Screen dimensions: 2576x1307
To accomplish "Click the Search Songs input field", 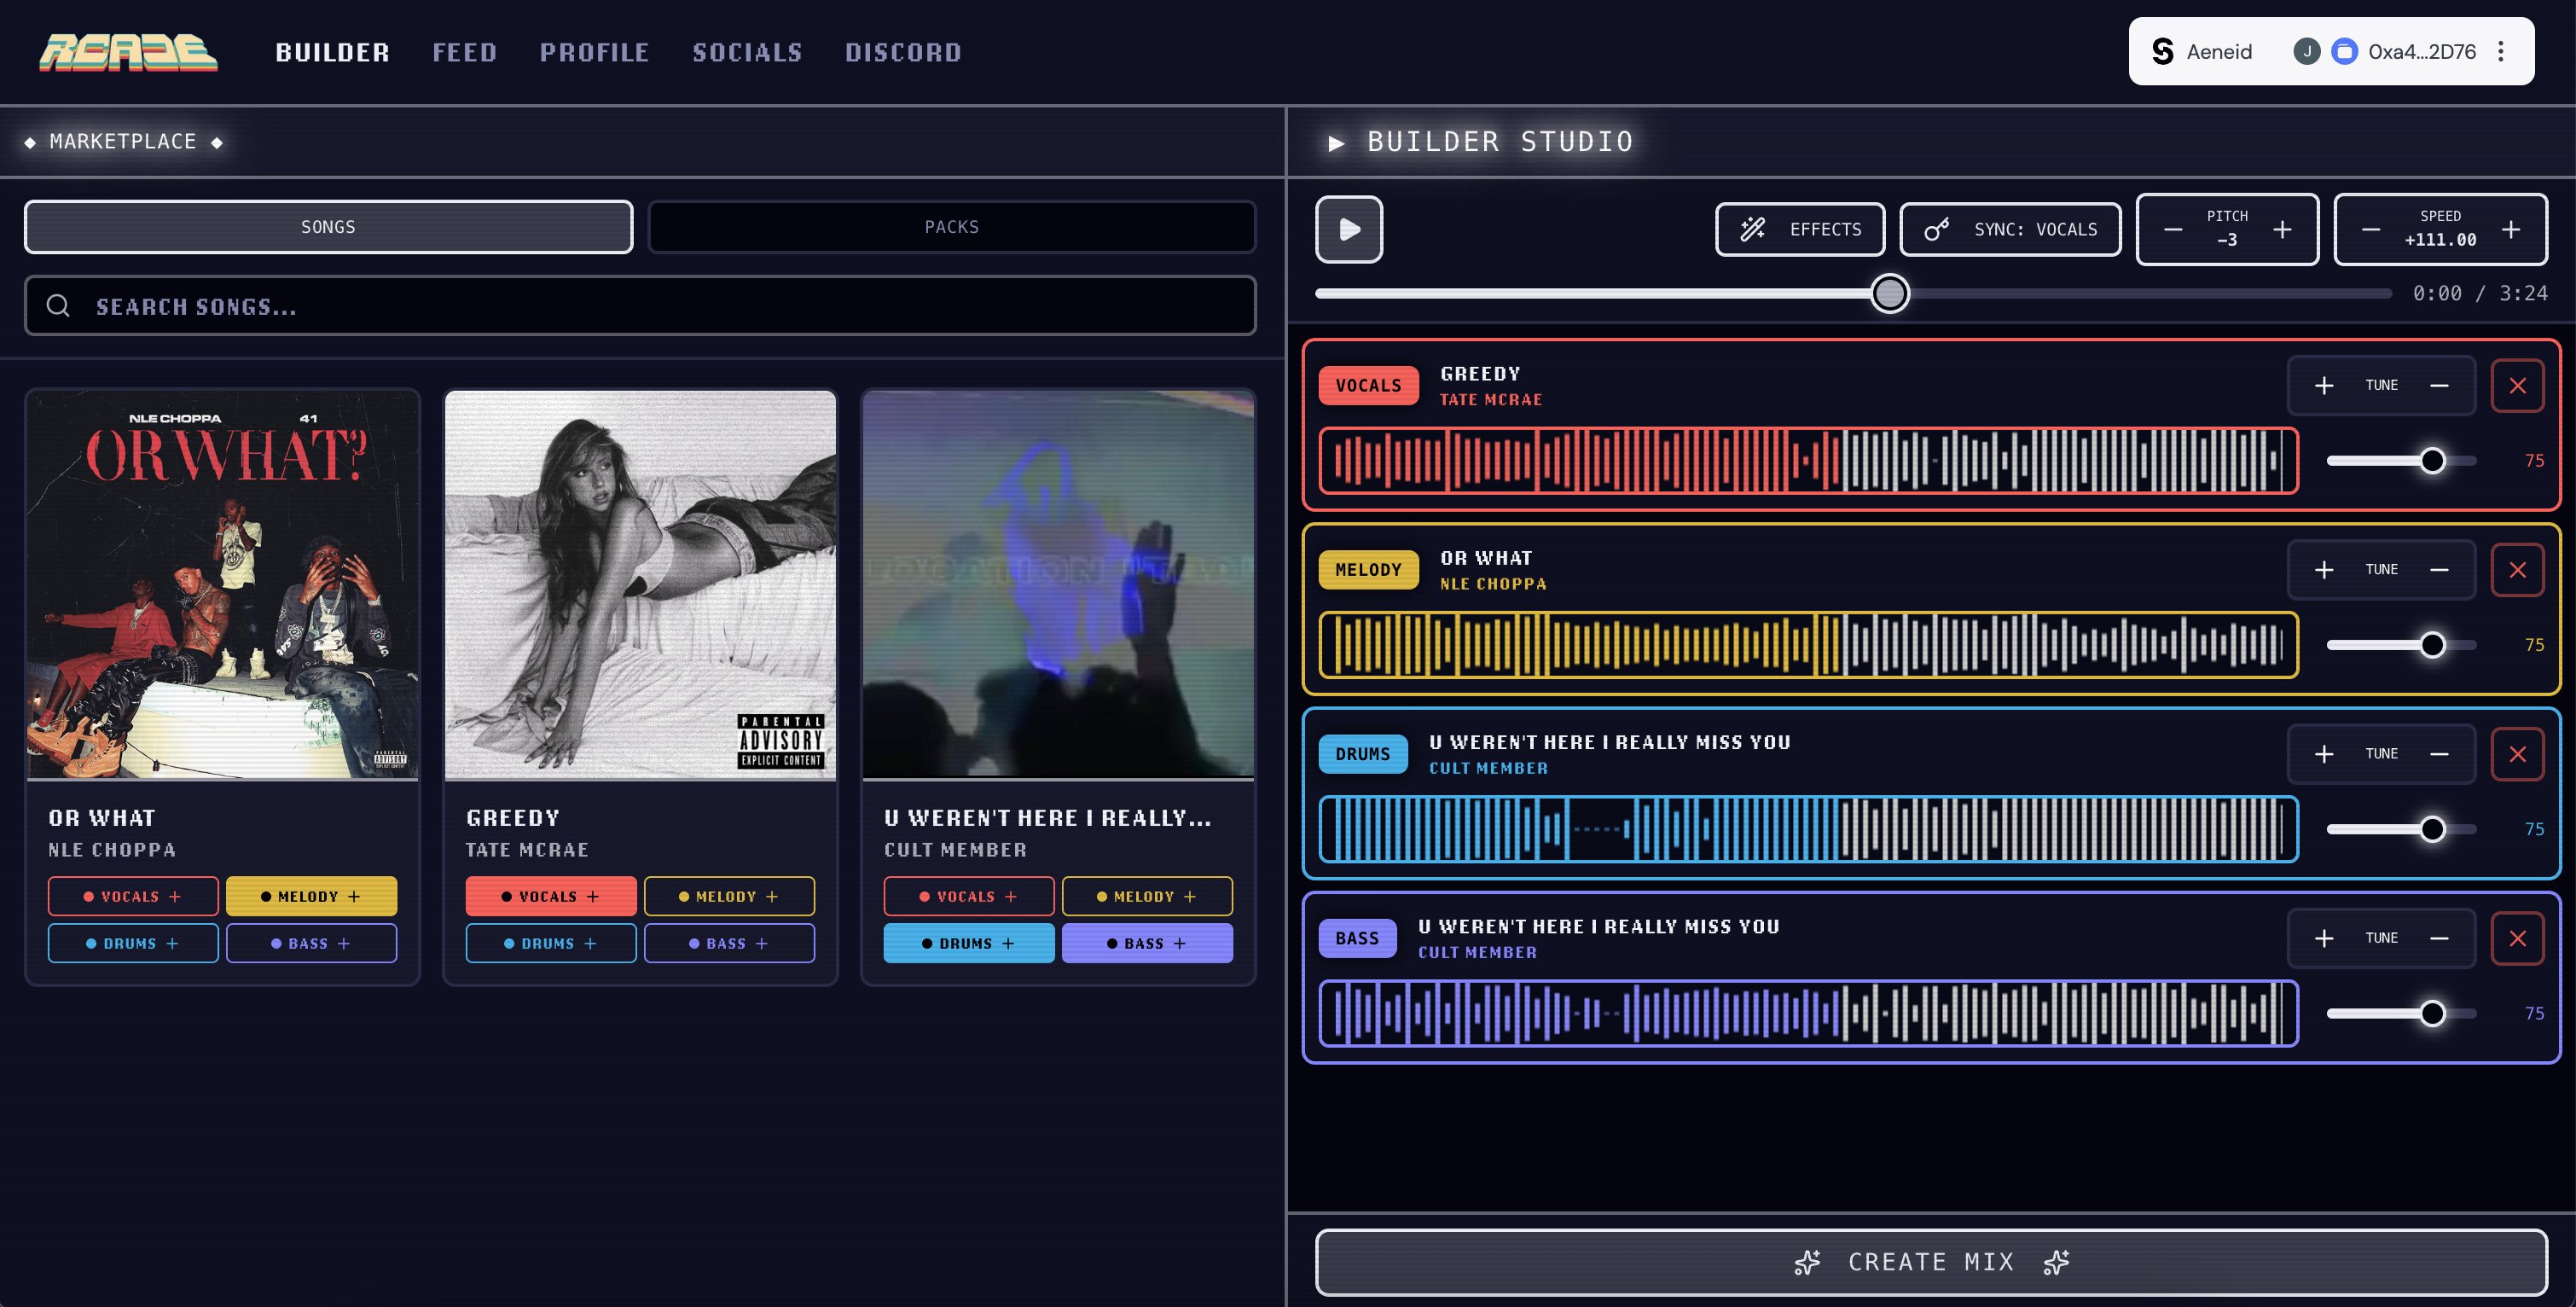I will 640,306.
